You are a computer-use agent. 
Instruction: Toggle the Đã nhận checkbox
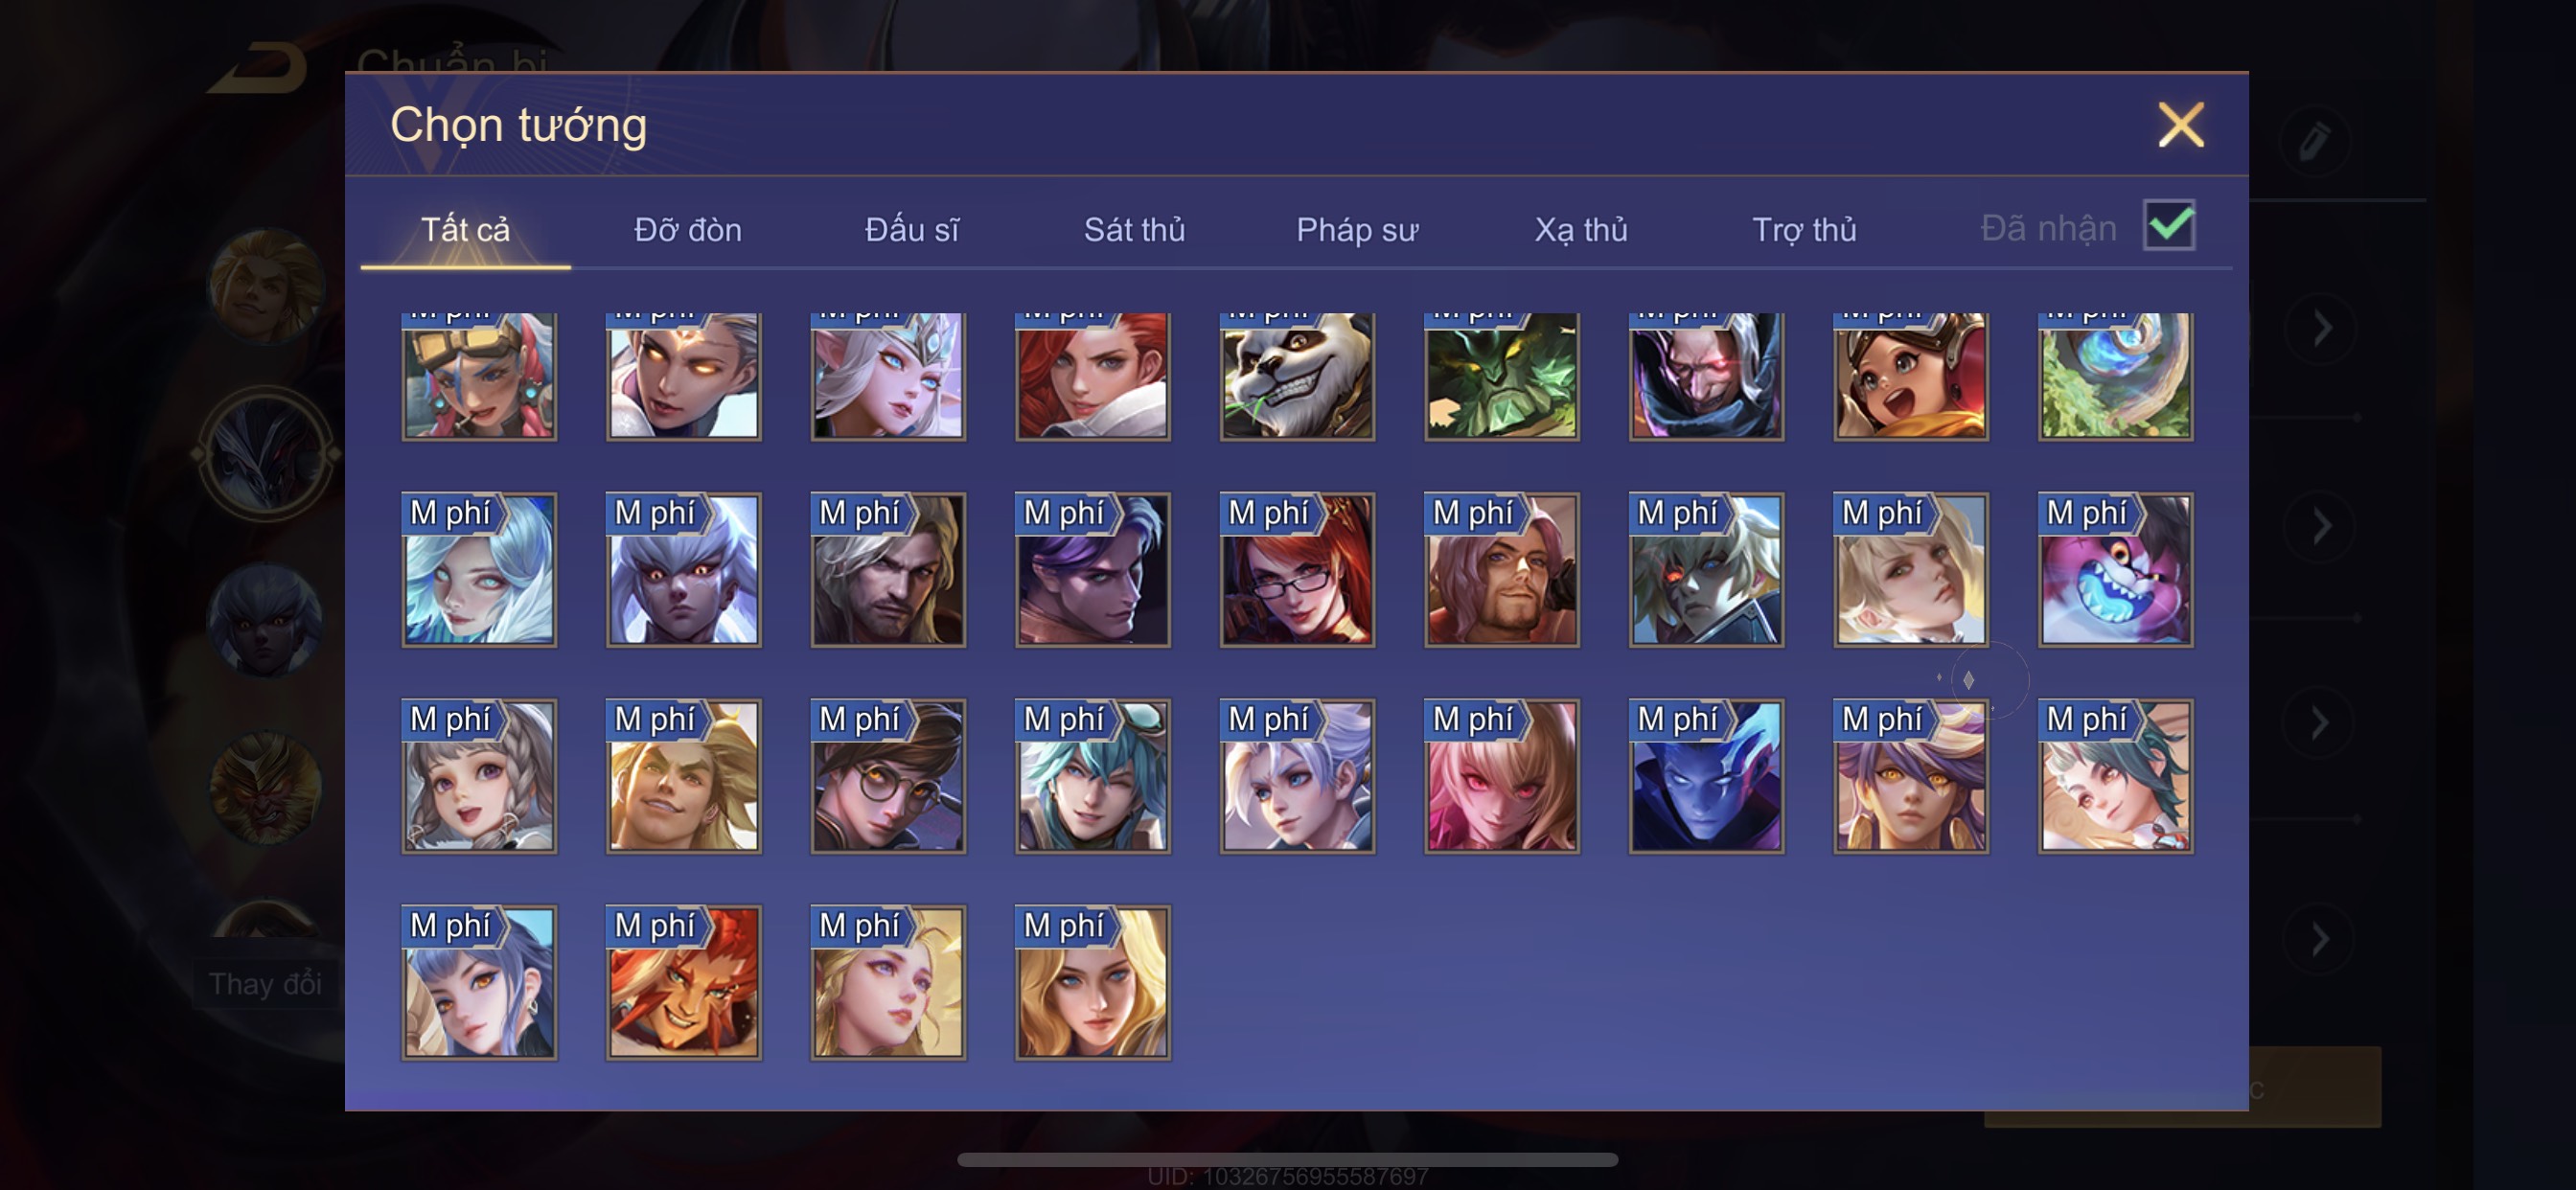2169,225
